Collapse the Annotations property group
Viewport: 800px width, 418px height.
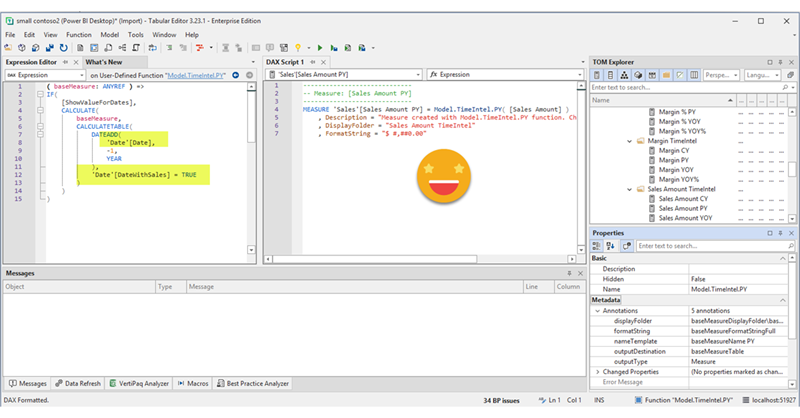tap(597, 311)
